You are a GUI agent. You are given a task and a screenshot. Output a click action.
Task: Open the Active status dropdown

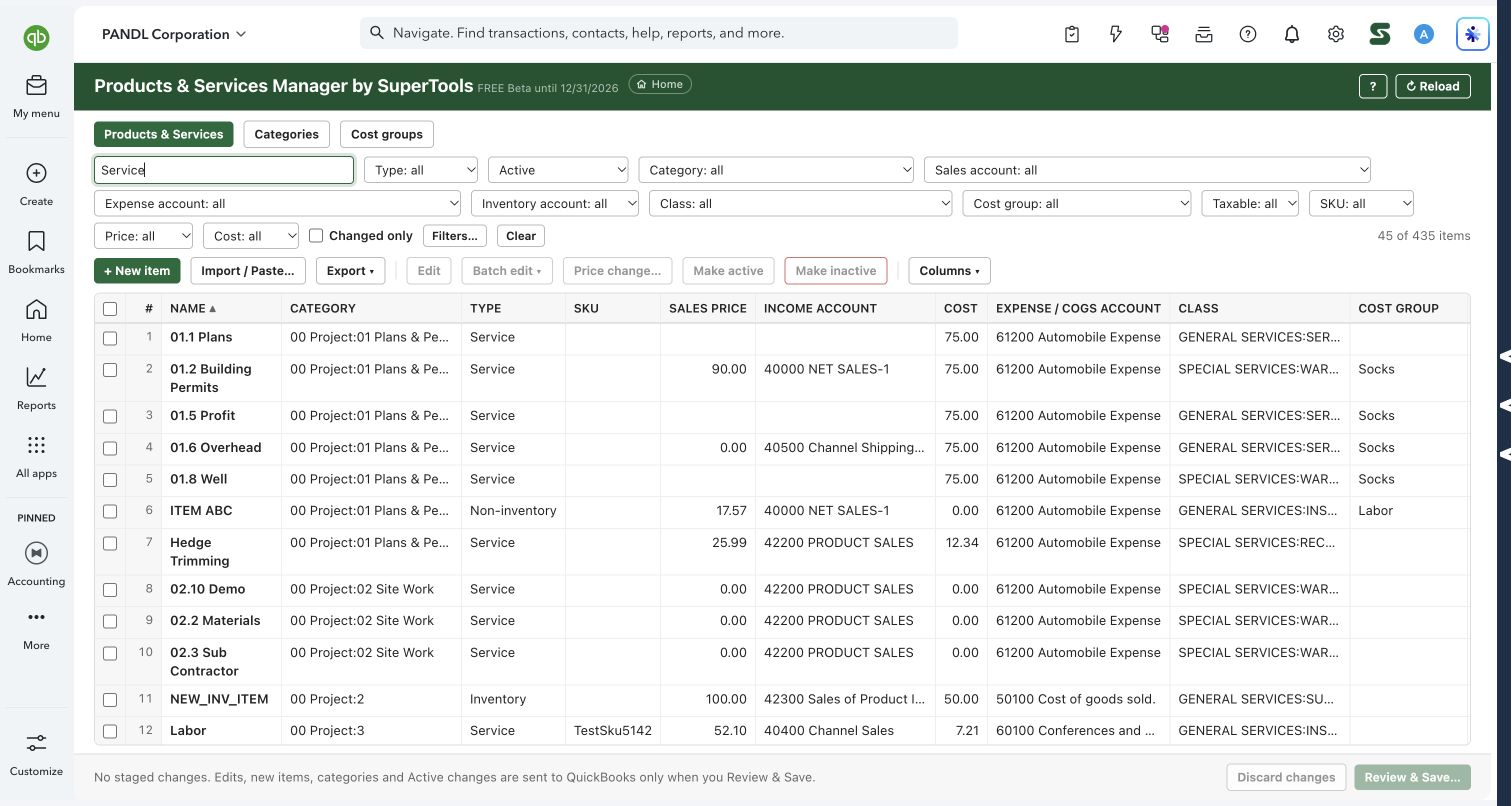pyautogui.click(x=558, y=170)
